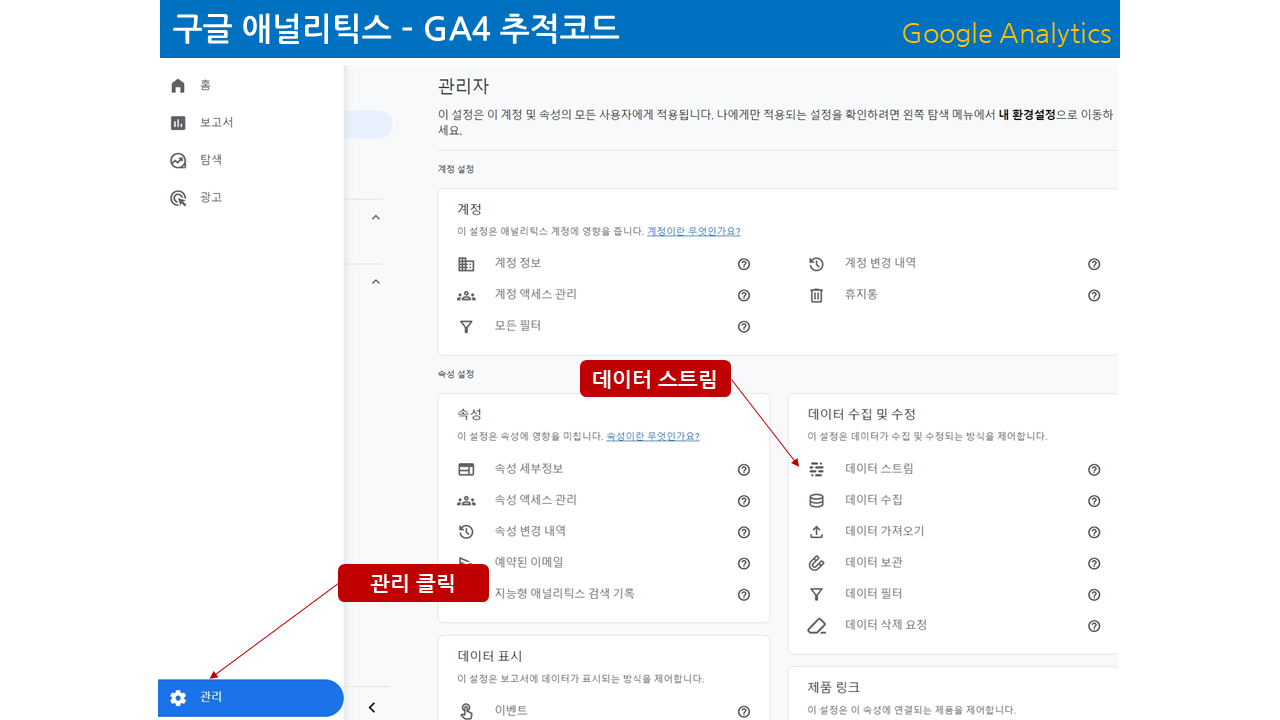Image resolution: width=1280 pixels, height=720 pixels.
Task: Collapse the side panel with left chevron
Action: (x=372, y=707)
